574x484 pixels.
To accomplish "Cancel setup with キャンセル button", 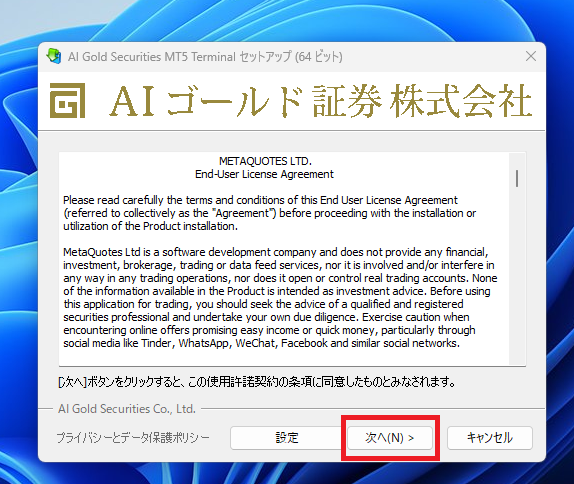I will coord(489,438).
